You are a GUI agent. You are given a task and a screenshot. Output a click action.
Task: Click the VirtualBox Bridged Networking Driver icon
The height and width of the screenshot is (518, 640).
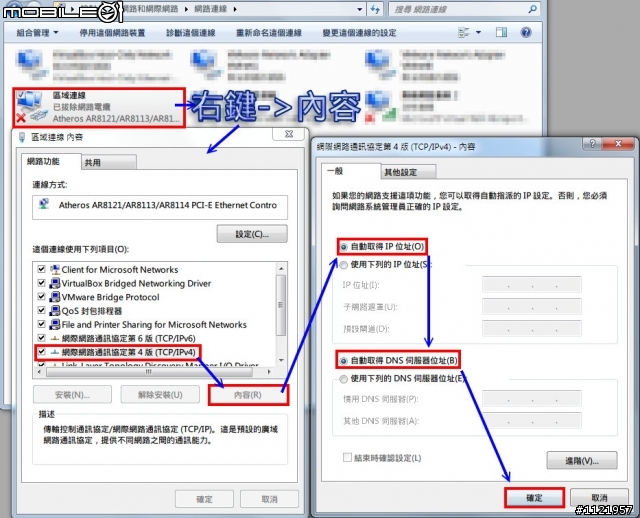click(55, 283)
